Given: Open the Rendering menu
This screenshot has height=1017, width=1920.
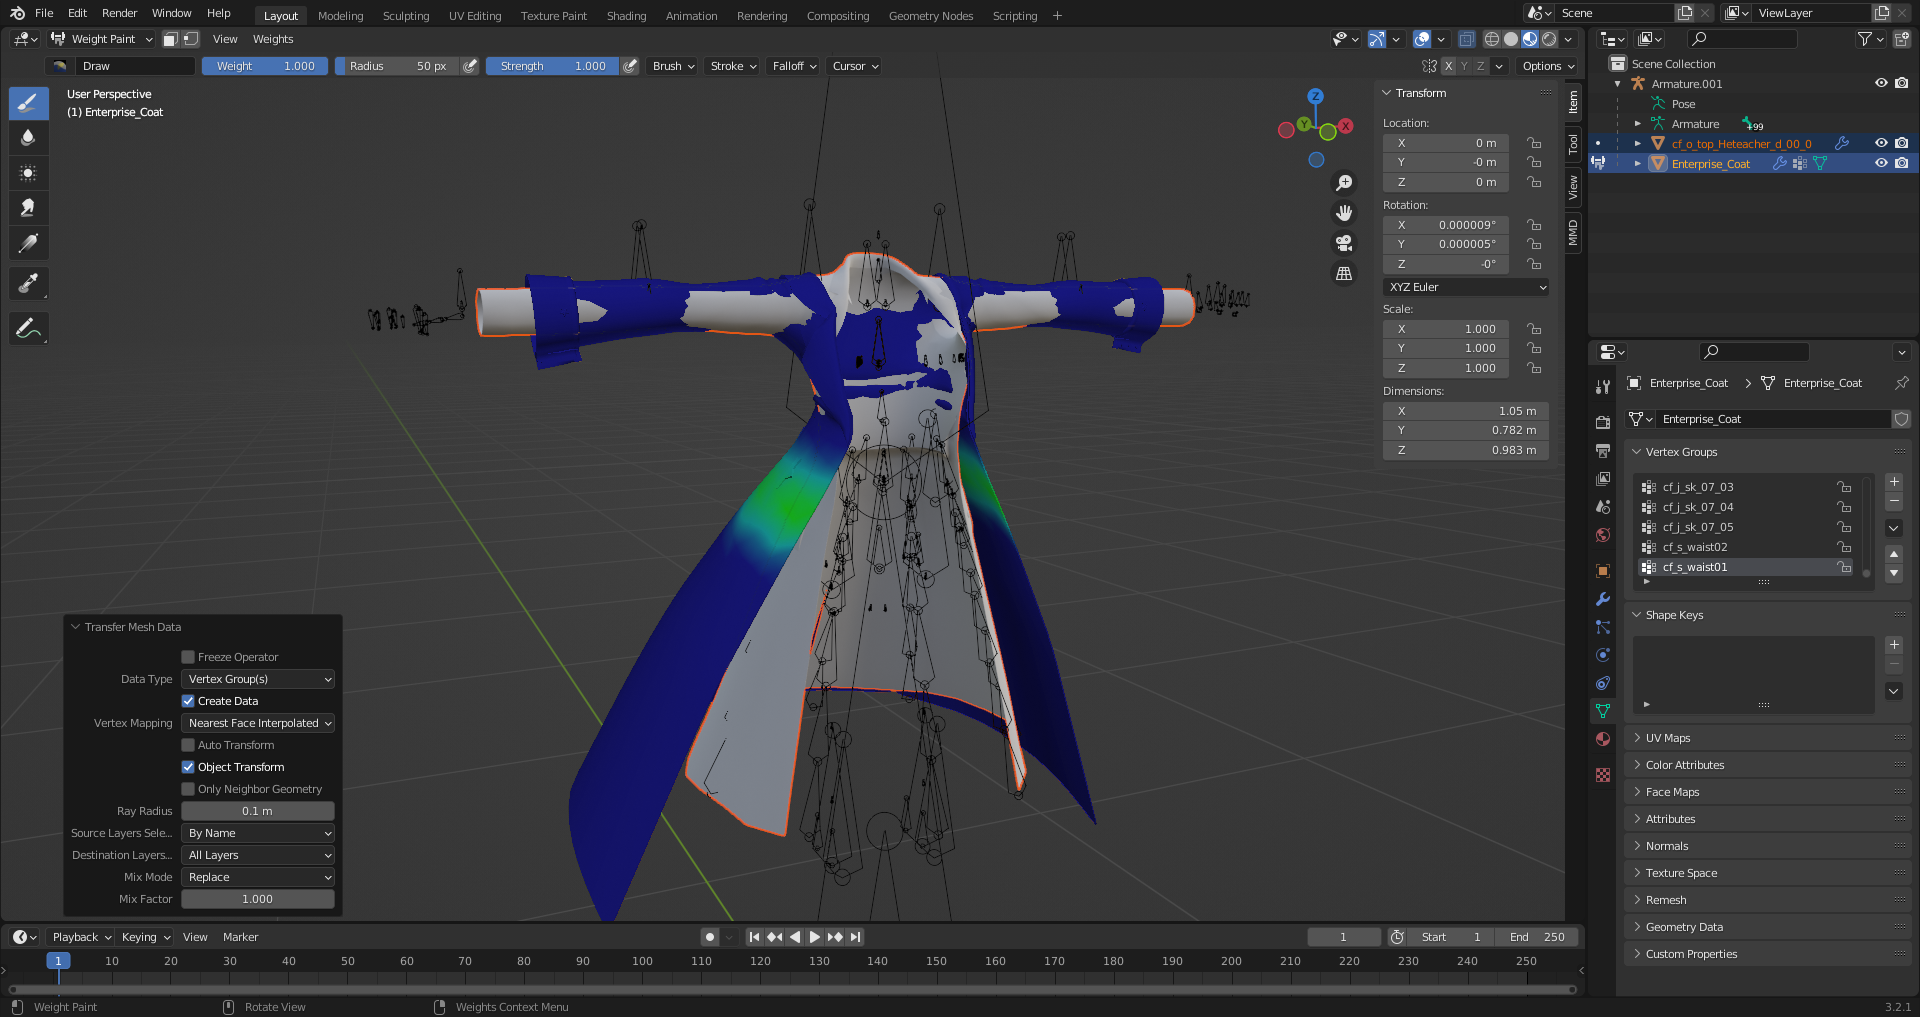Looking at the screenshot, I should coord(761,16).
